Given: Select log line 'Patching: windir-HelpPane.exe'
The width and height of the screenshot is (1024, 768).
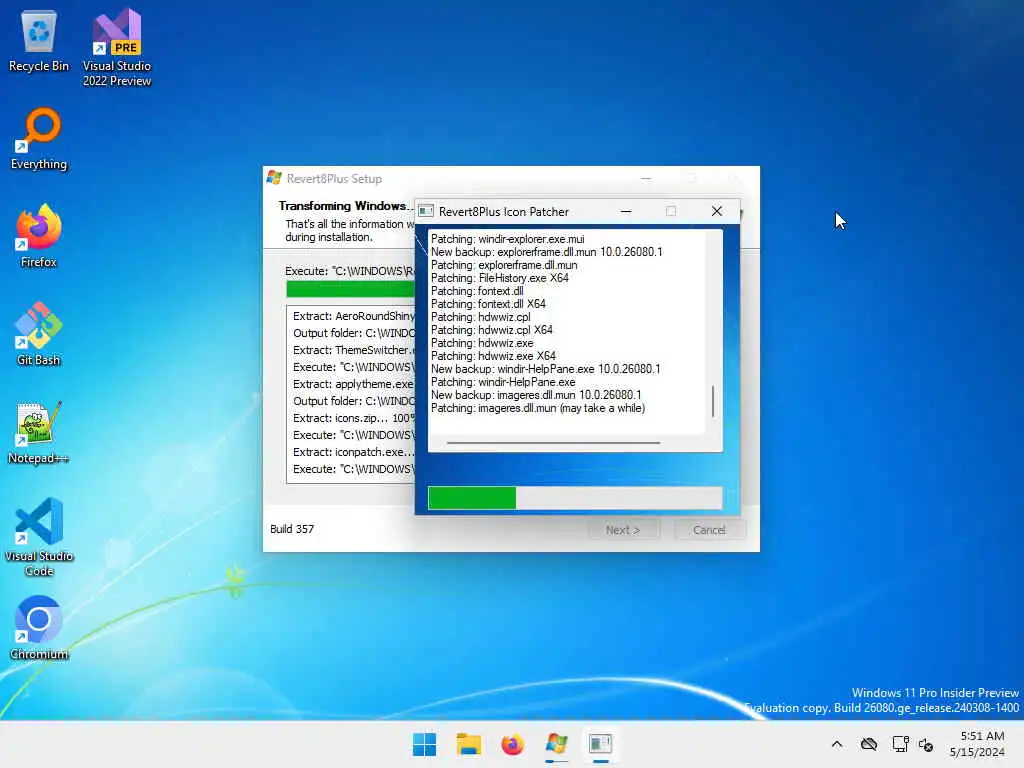Looking at the screenshot, I should pos(503,382).
